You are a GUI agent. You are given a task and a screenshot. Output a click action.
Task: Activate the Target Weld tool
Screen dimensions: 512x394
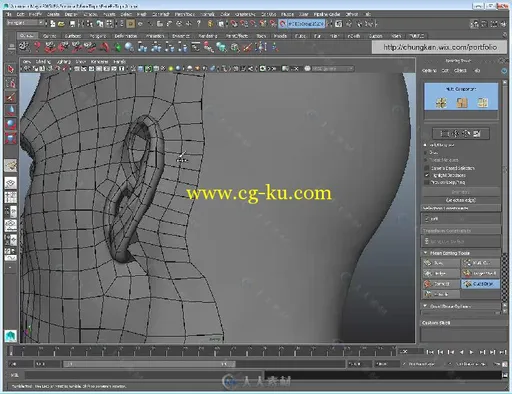(480, 273)
